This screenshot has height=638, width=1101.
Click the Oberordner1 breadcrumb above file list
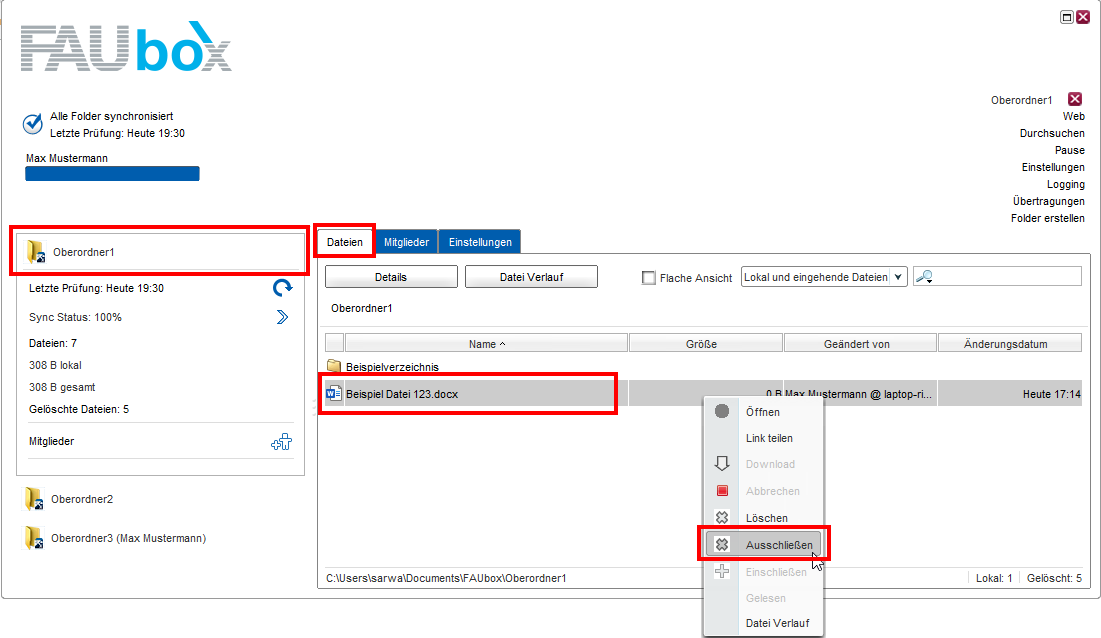[x=362, y=308]
